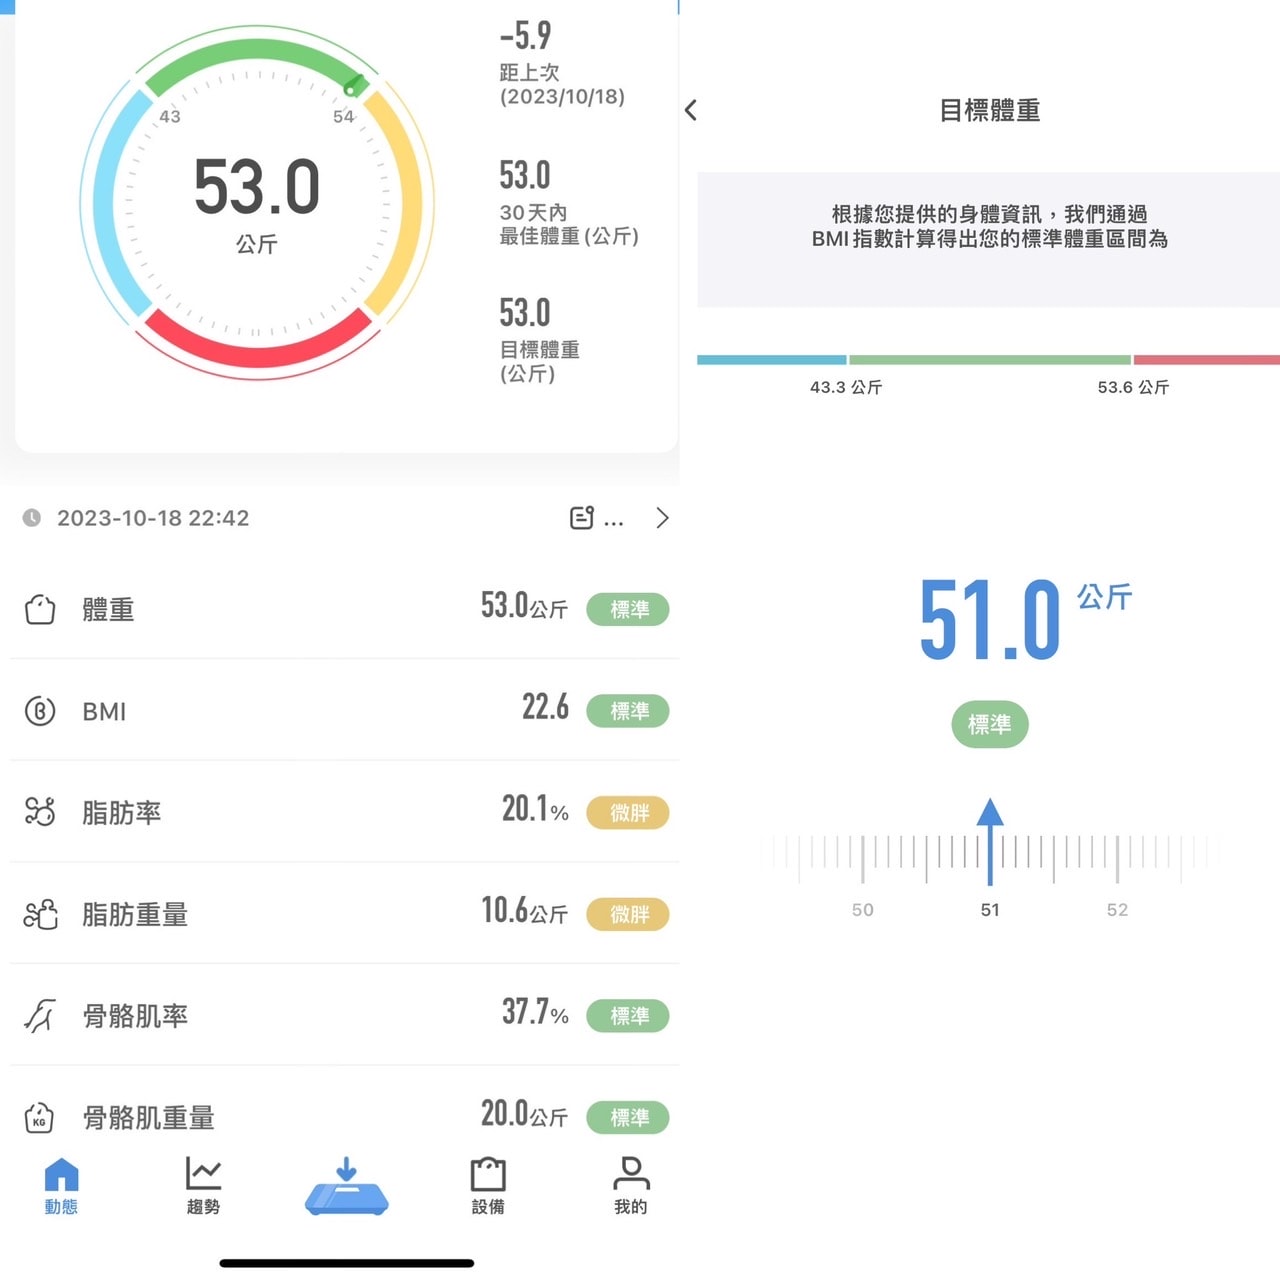This screenshot has height=1280, width=1280.
Task: Select the 骨骼肌率 muscle rate icon
Action: pyautogui.click(x=40, y=1016)
